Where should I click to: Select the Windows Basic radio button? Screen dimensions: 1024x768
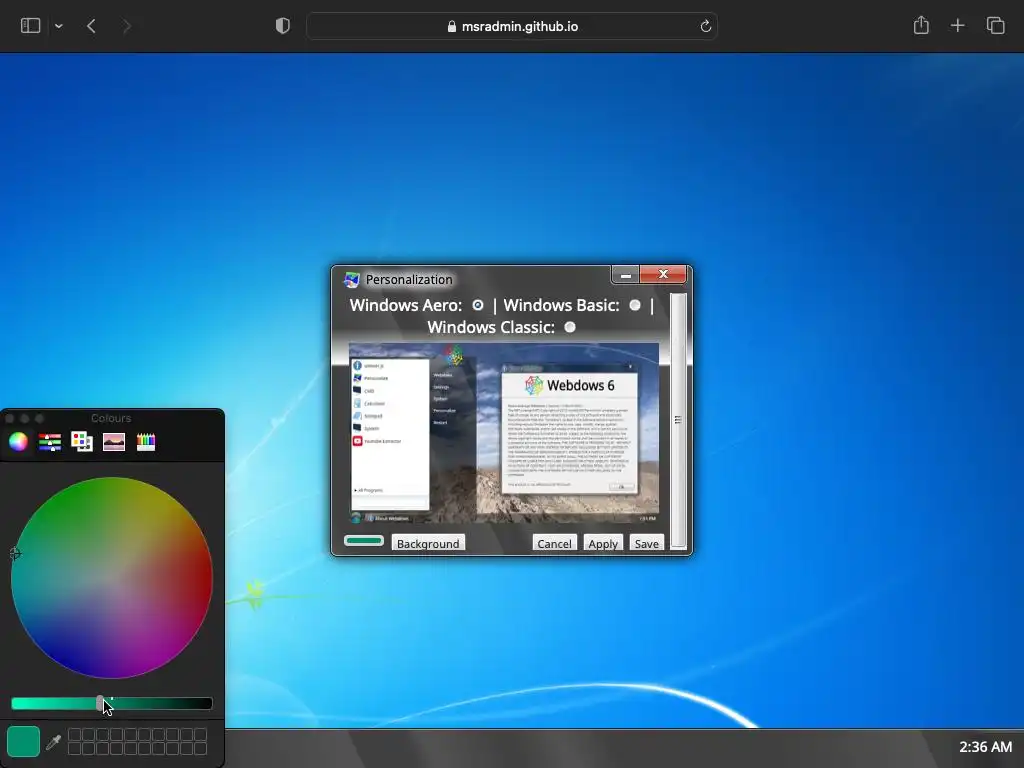635,305
